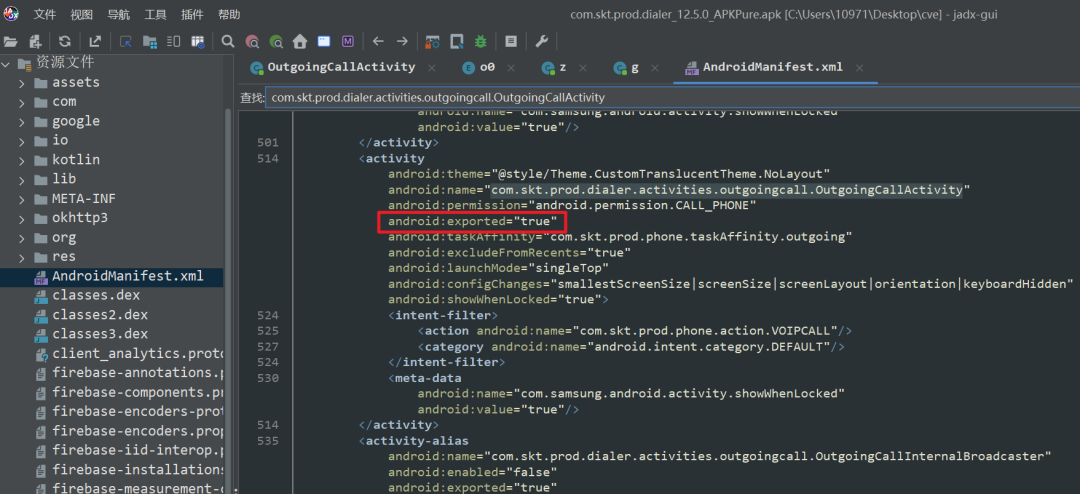
Task: Open the 视图 menu
Action: point(81,14)
